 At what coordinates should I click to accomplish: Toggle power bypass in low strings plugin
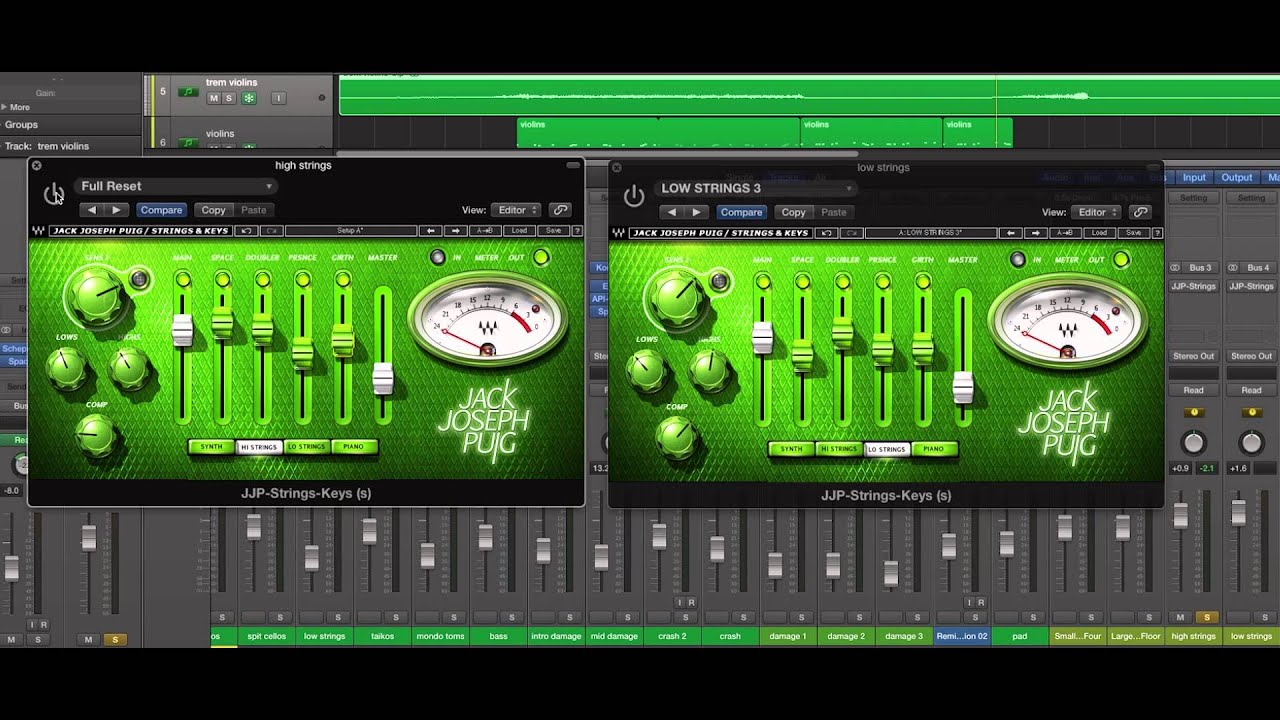tap(634, 196)
